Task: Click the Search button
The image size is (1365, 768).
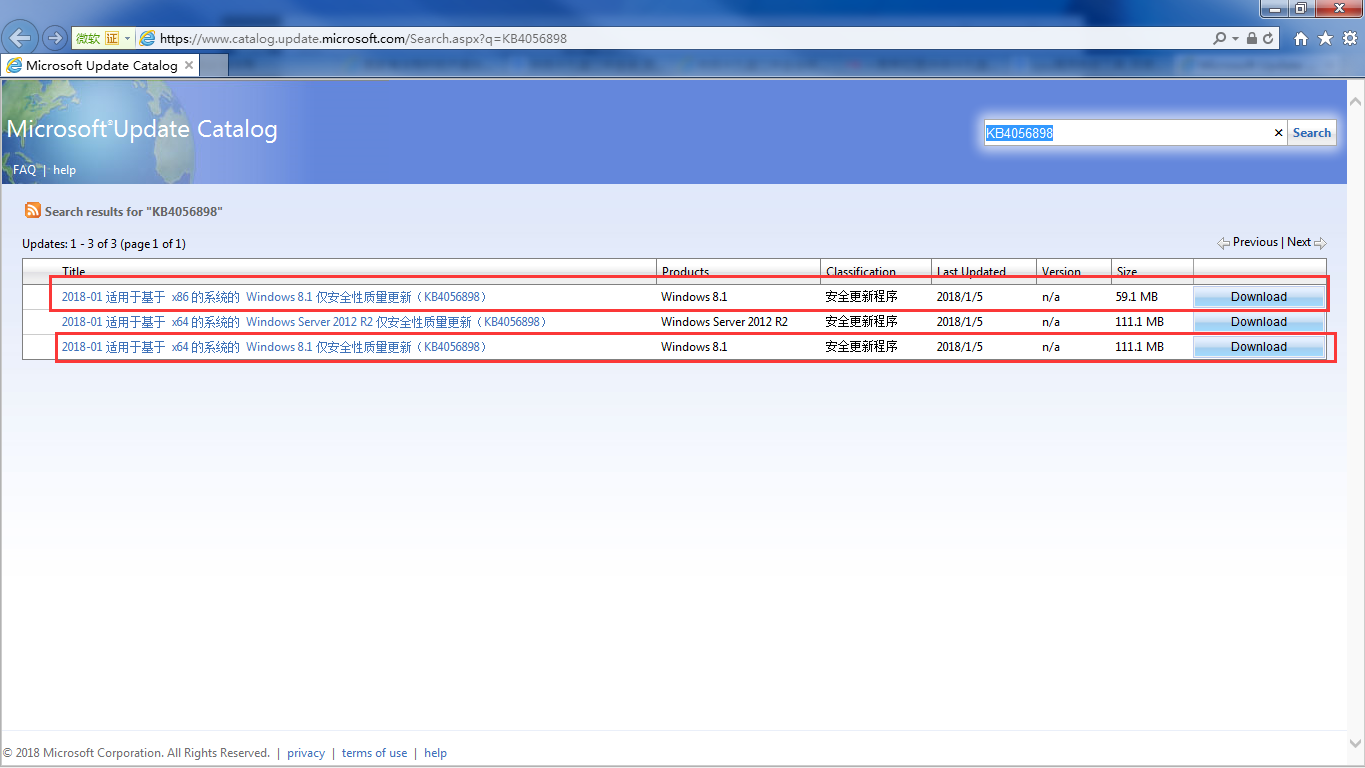Action: [x=1311, y=133]
